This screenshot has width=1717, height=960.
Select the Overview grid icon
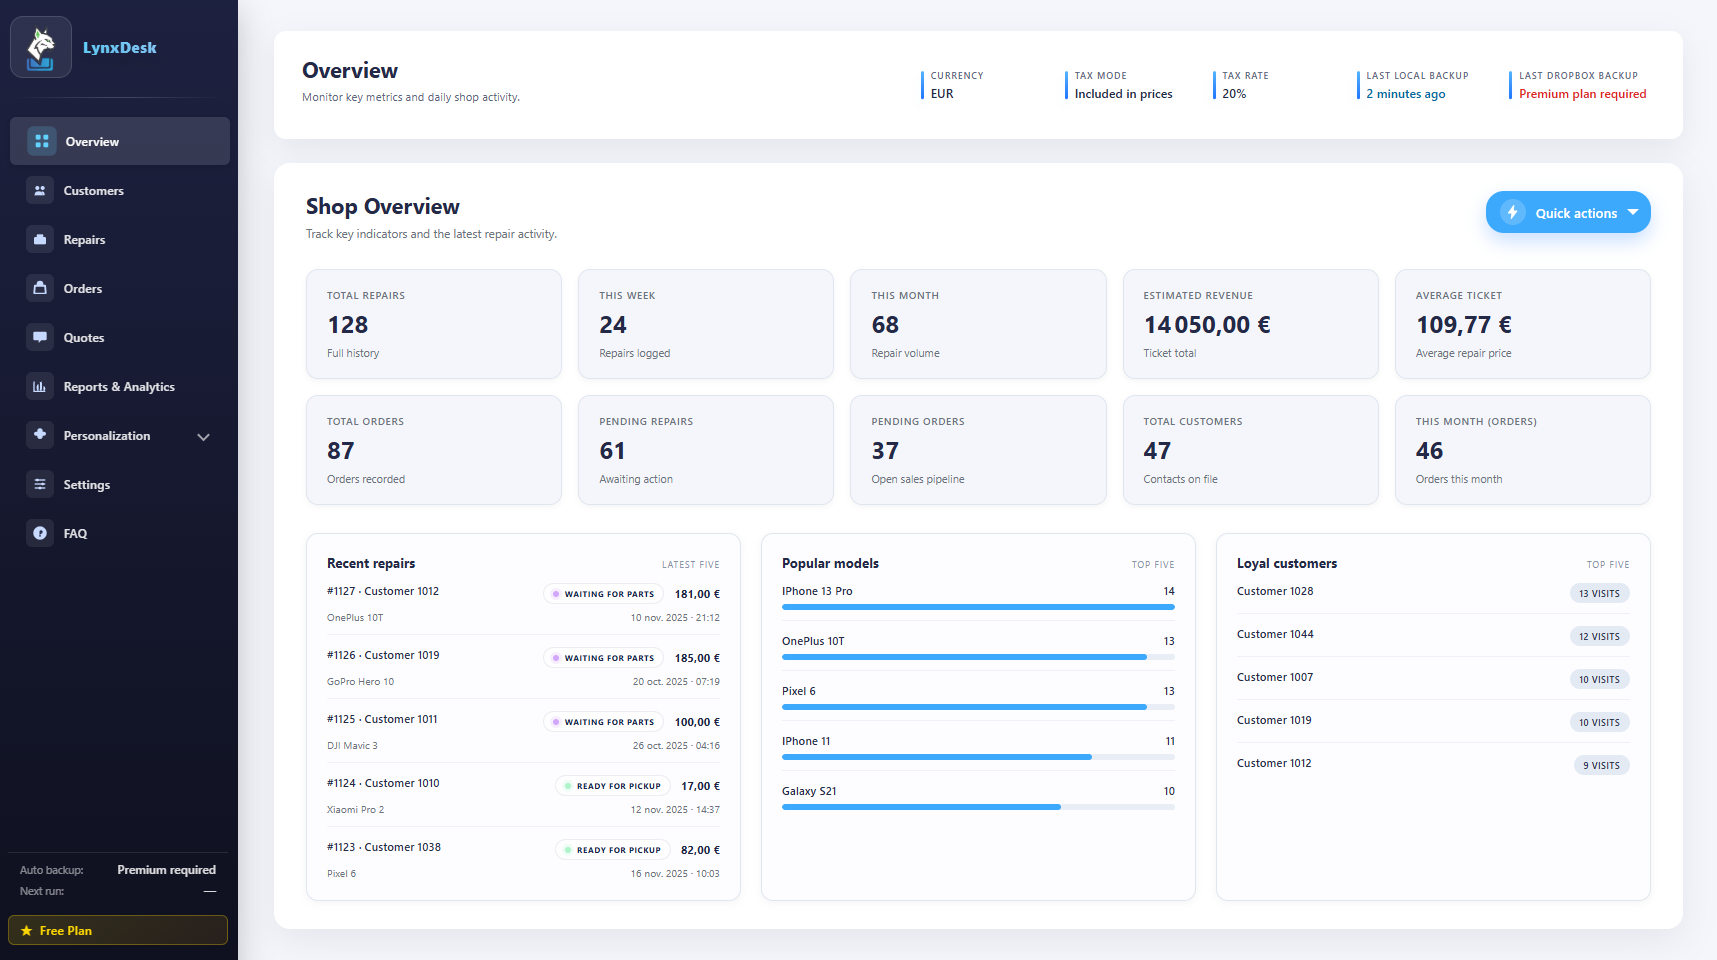[x=42, y=141]
